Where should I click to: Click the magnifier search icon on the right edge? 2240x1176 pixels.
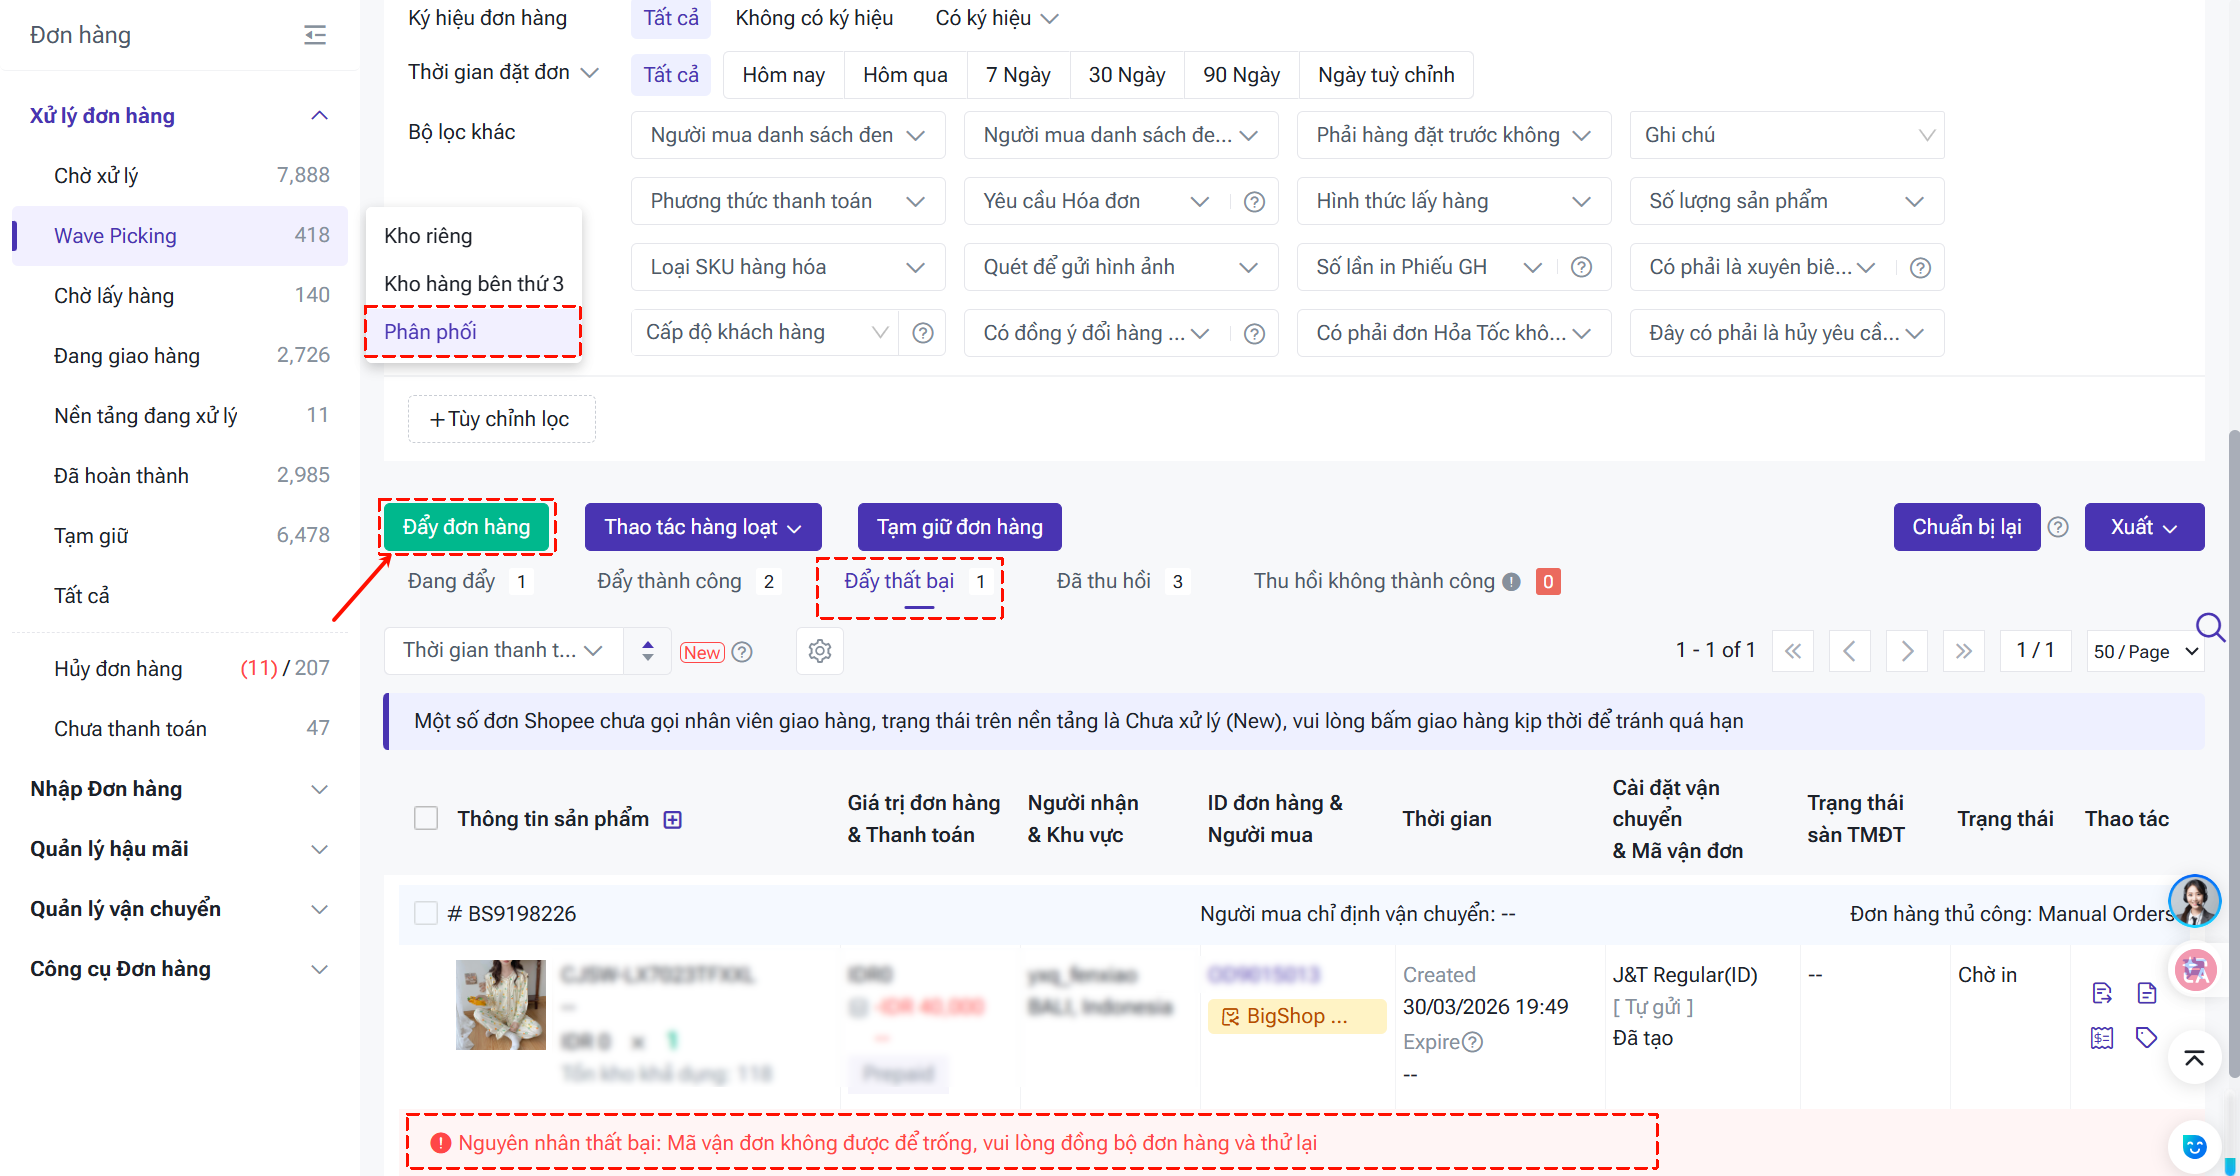2209,627
